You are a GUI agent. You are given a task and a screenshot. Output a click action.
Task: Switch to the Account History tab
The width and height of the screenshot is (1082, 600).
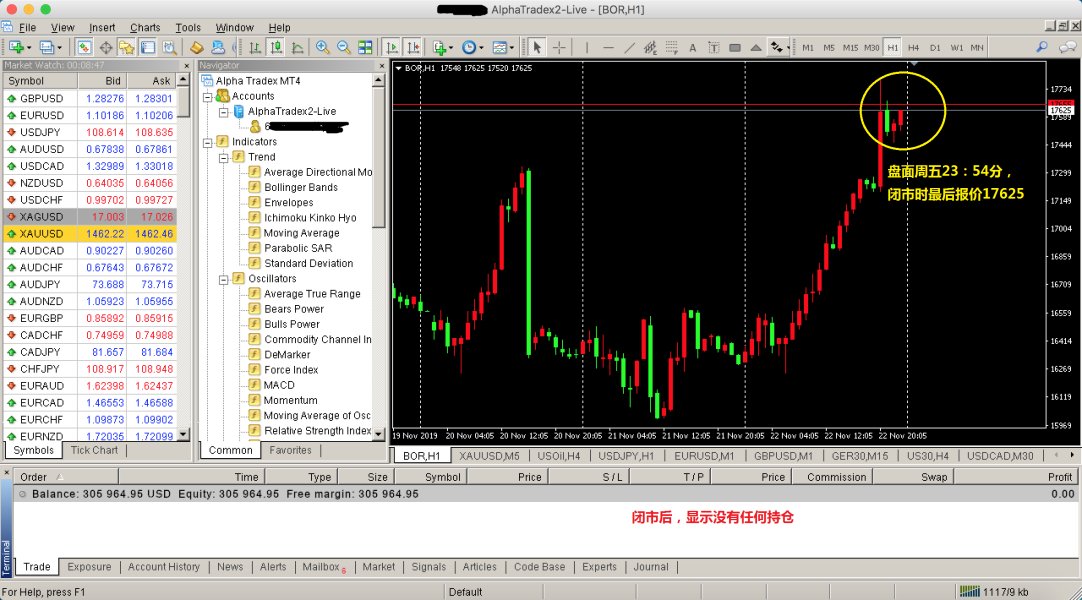click(163, 567)
